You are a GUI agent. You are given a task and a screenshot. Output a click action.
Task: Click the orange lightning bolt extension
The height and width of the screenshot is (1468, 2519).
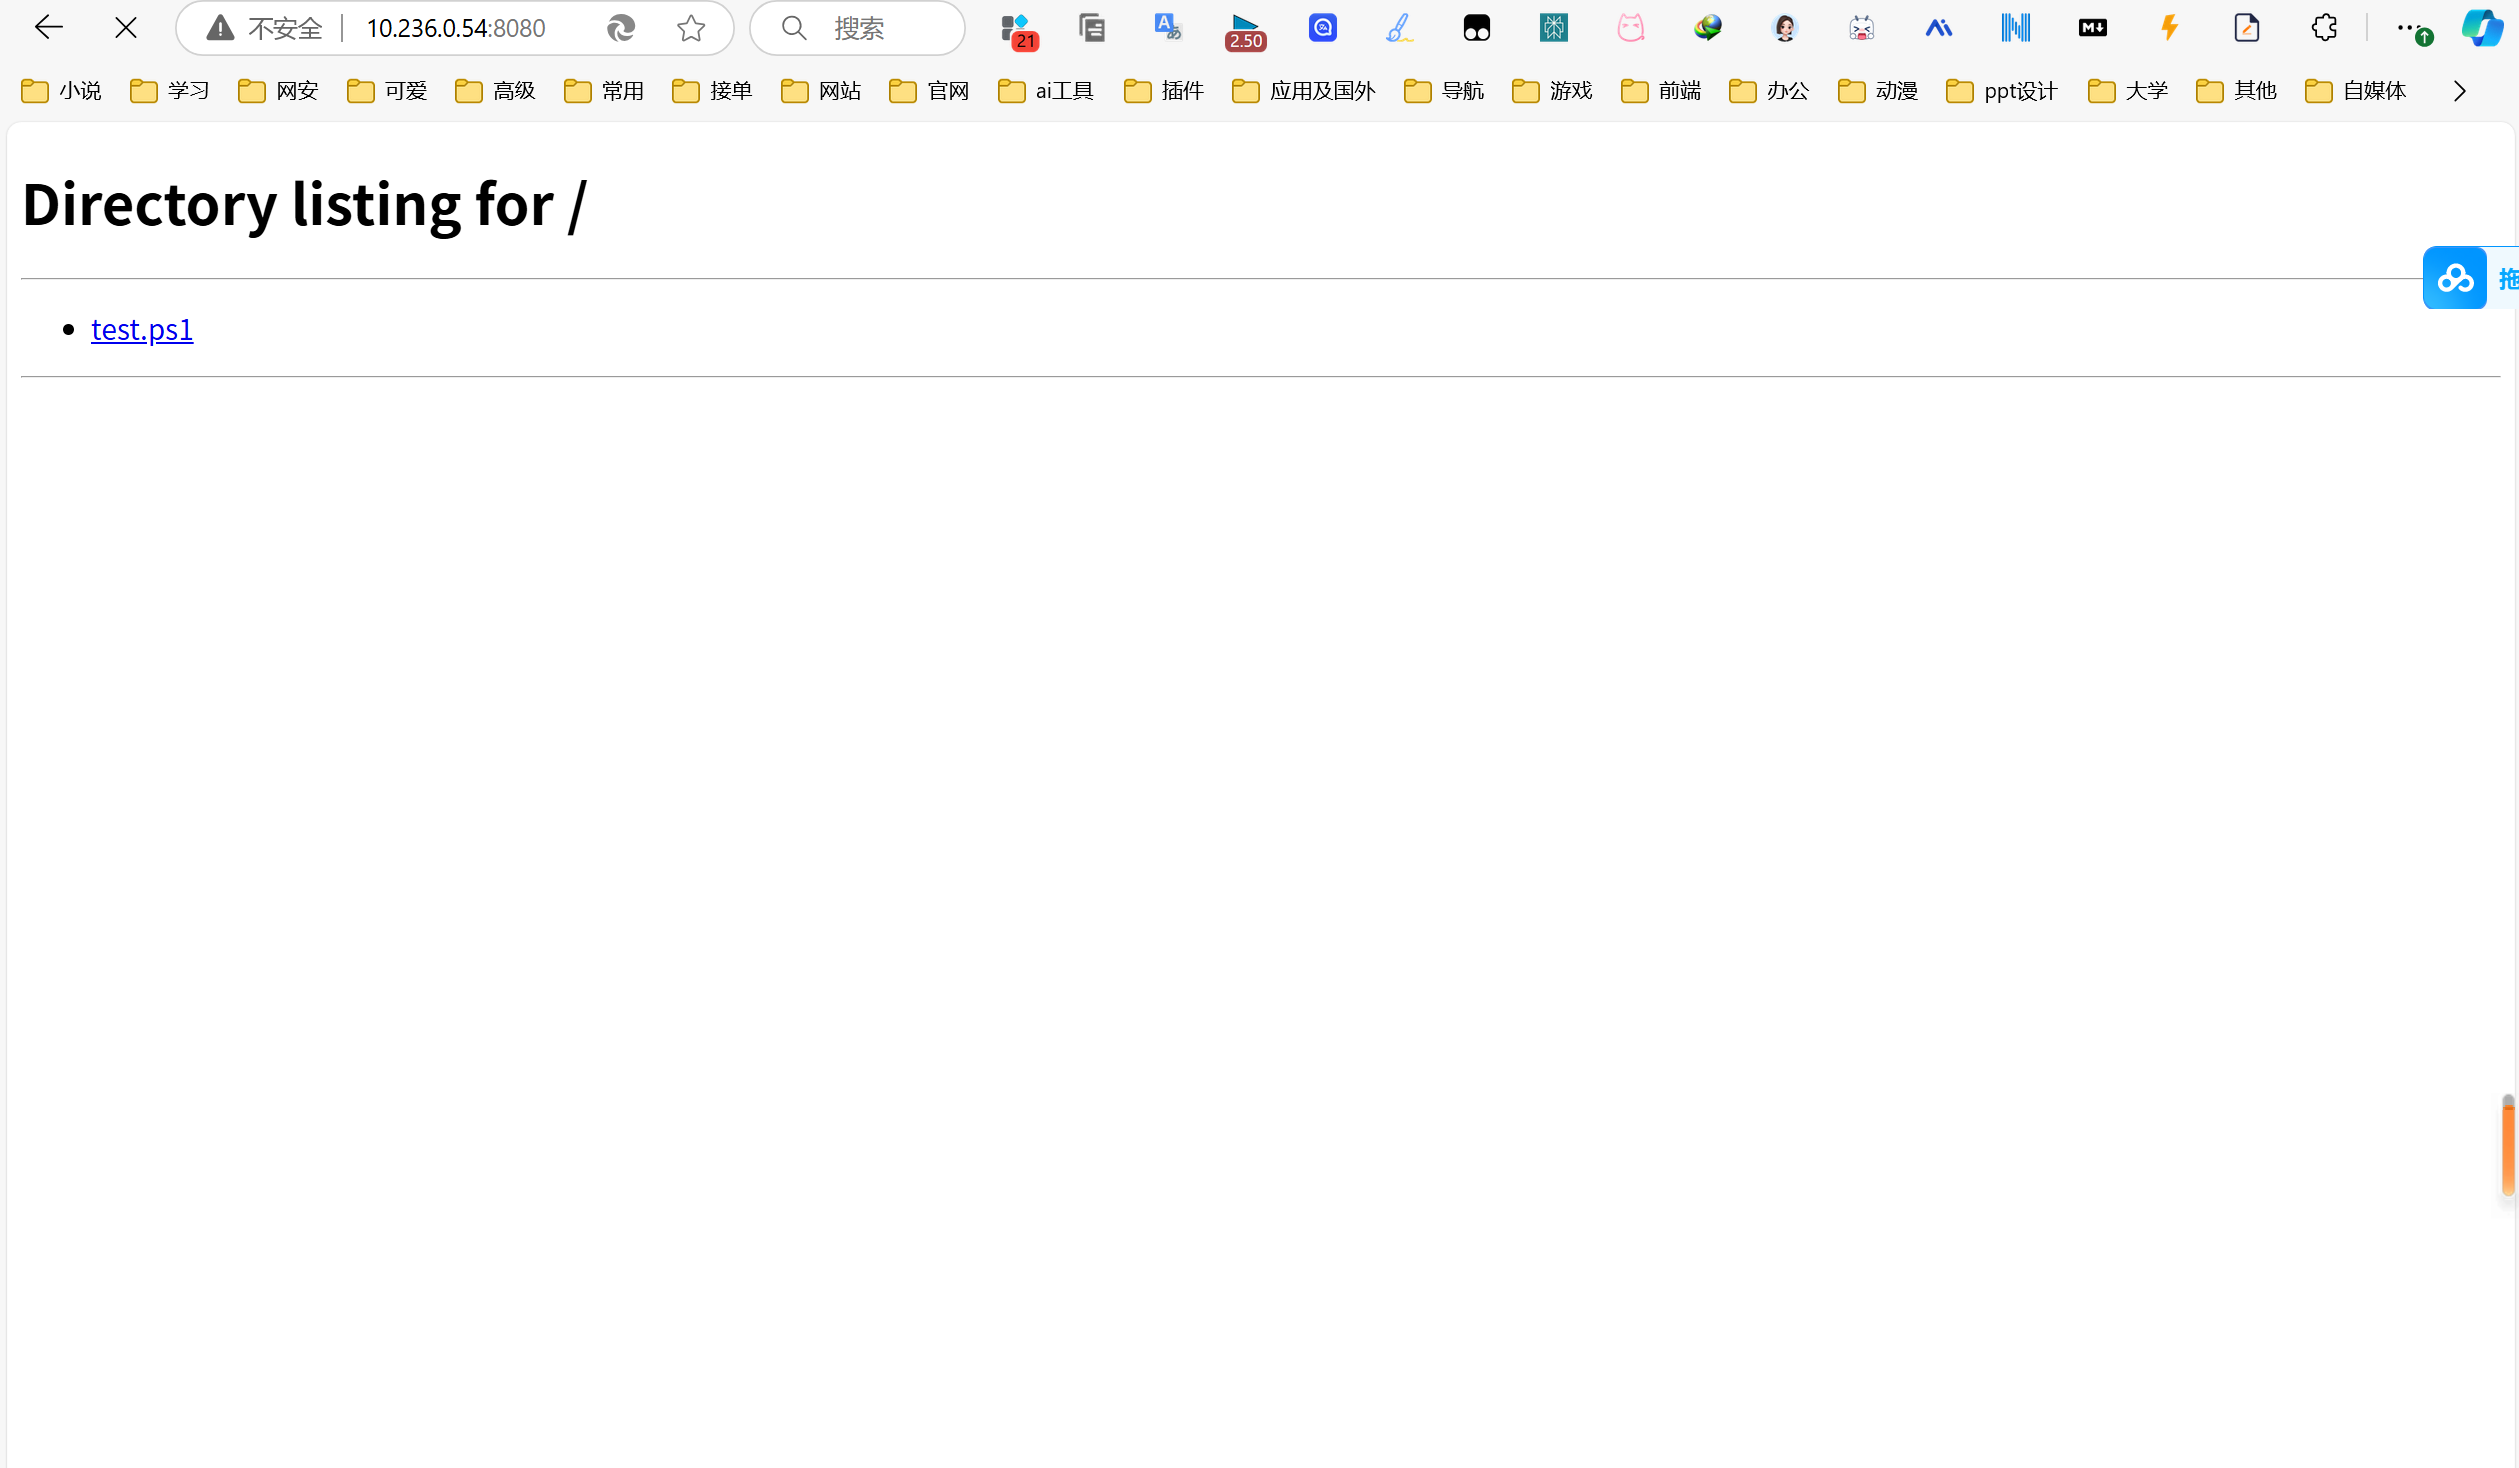pos(2169,28)
